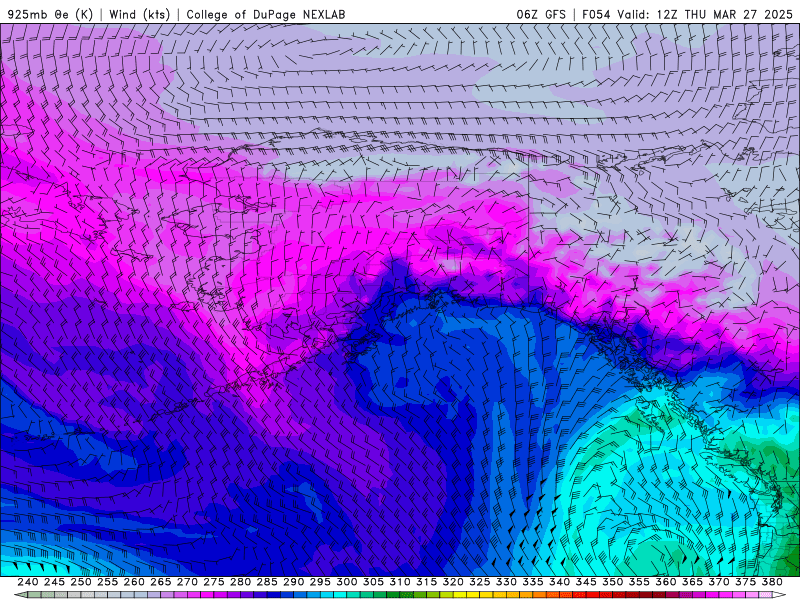This screenshot has width=800, height=600.
Task: Click the 310 color scale label
Action: 399,582
